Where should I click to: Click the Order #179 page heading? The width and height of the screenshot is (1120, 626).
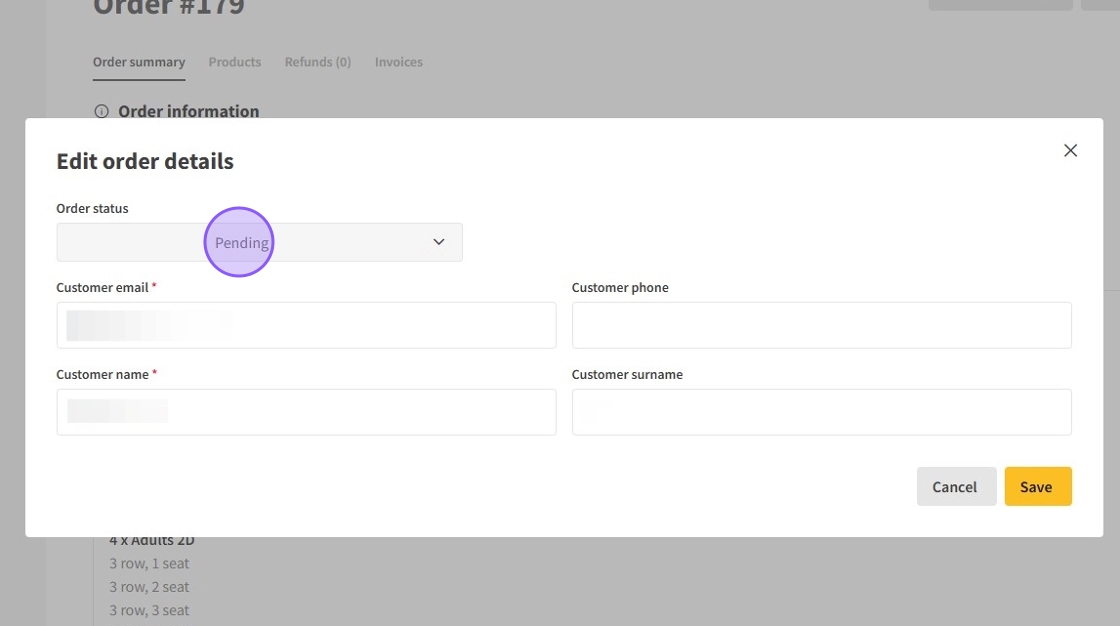point(169,8)
